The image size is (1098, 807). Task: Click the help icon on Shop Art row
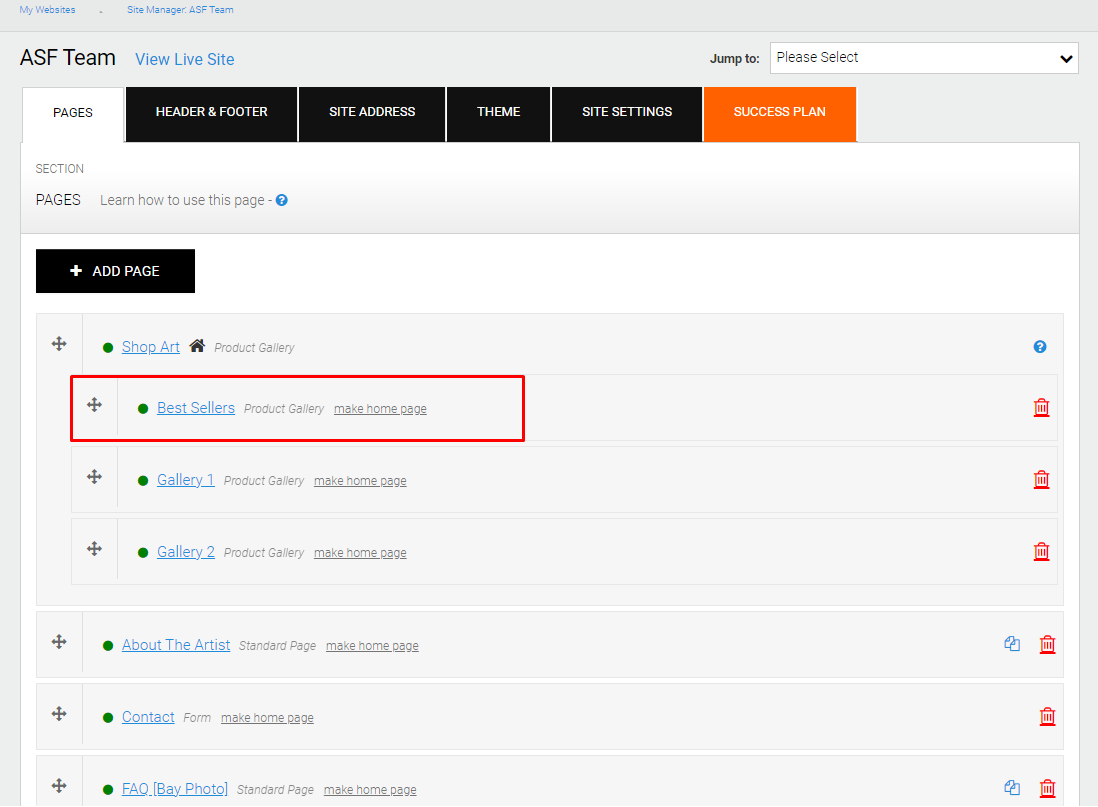point(1040,347)
